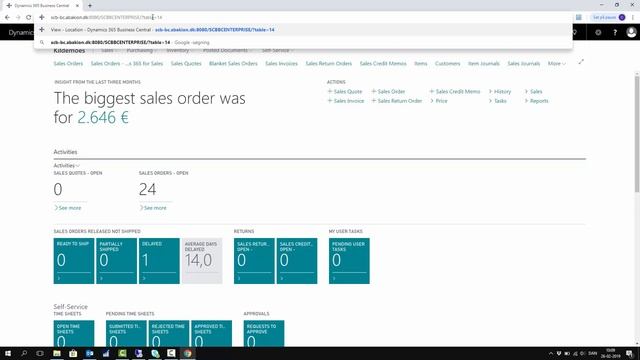The image size is (640, 360).
Task: Open the Sales Quotes list
Action: (186, 64)
